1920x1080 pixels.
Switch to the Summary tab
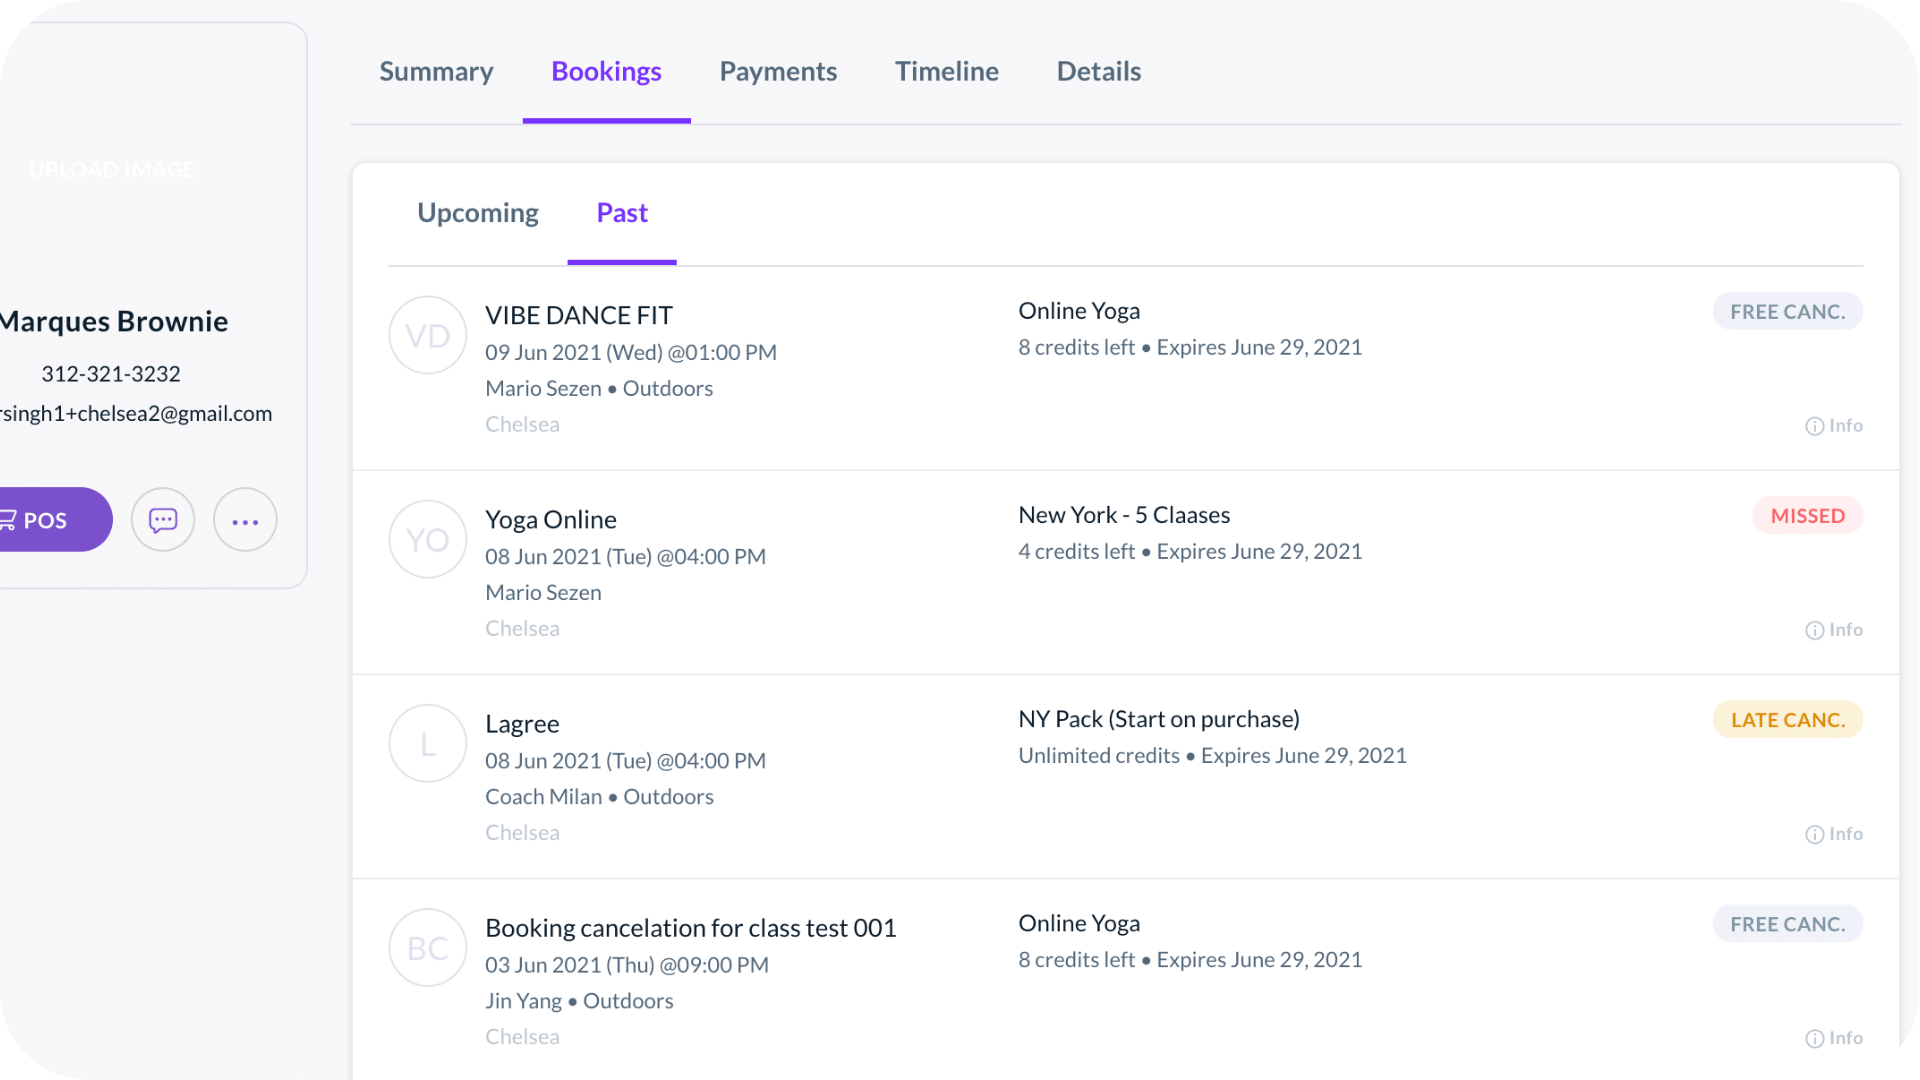[x=436, y=71]
